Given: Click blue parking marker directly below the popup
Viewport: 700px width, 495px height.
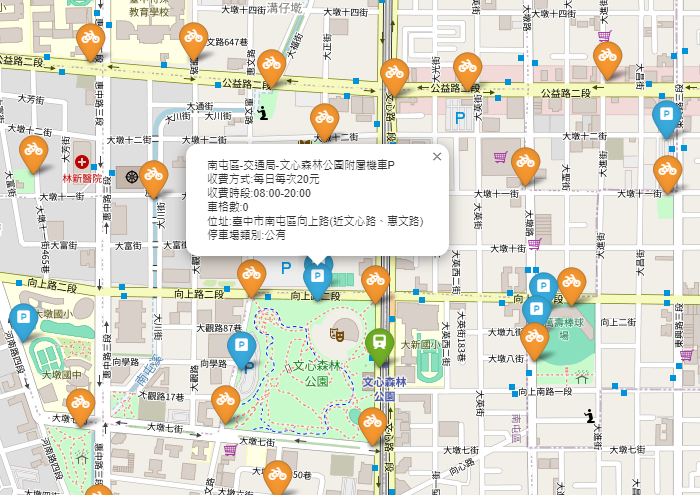Looking at the screenshot, I should coord(318,276).
